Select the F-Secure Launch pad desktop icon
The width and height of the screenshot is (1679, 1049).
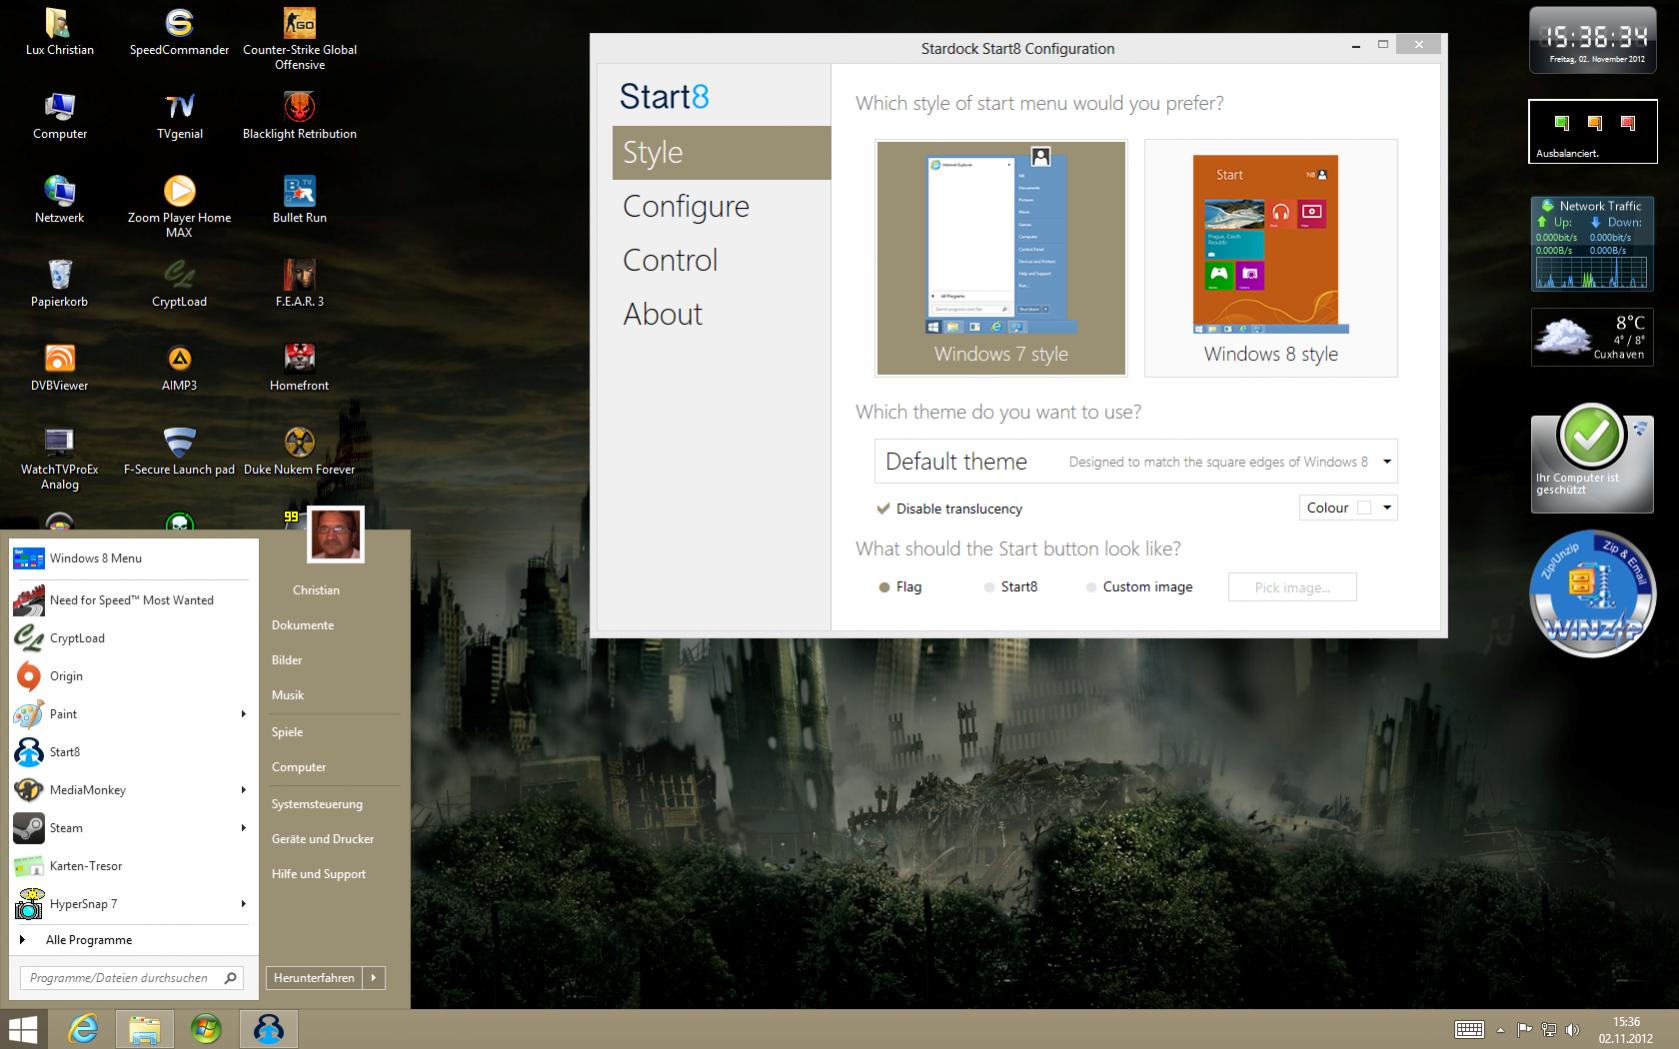[x=179, y=453]
